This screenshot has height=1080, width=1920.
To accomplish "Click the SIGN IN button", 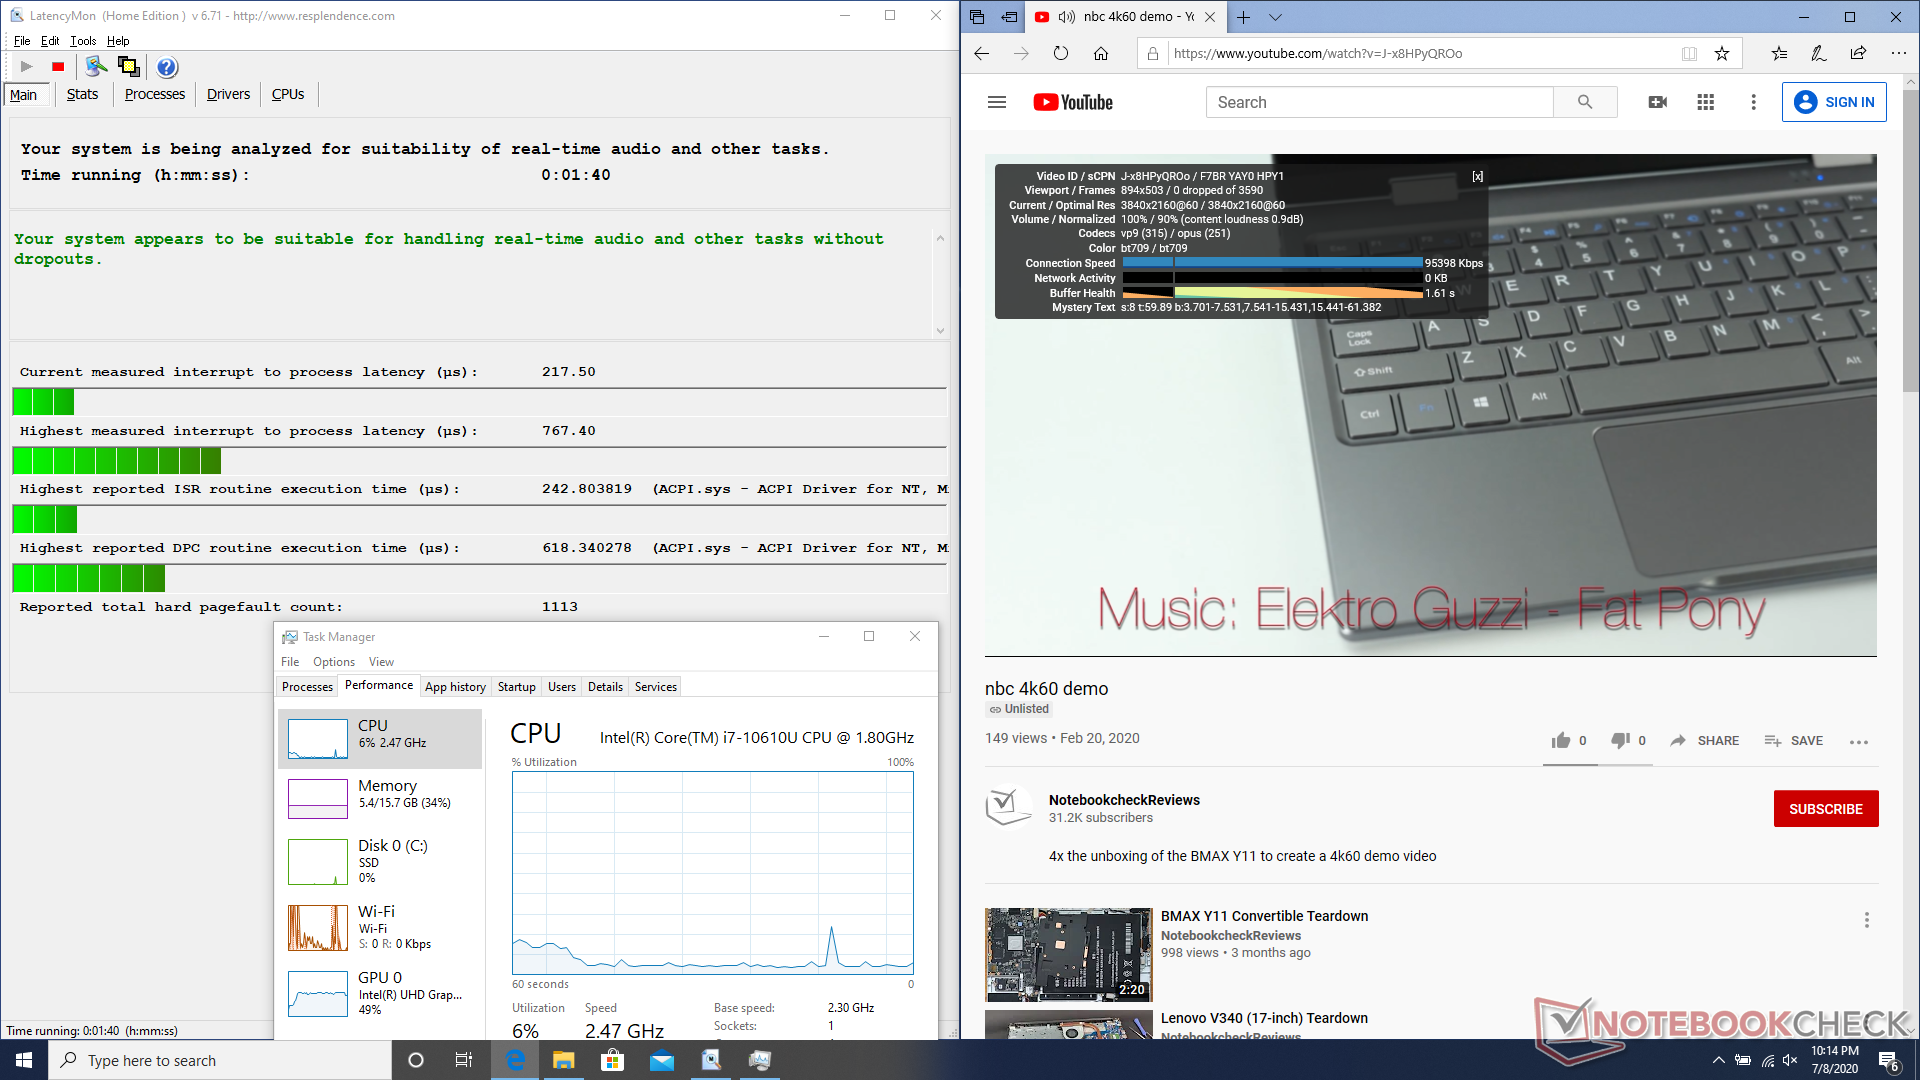I will click(1834, 102).
